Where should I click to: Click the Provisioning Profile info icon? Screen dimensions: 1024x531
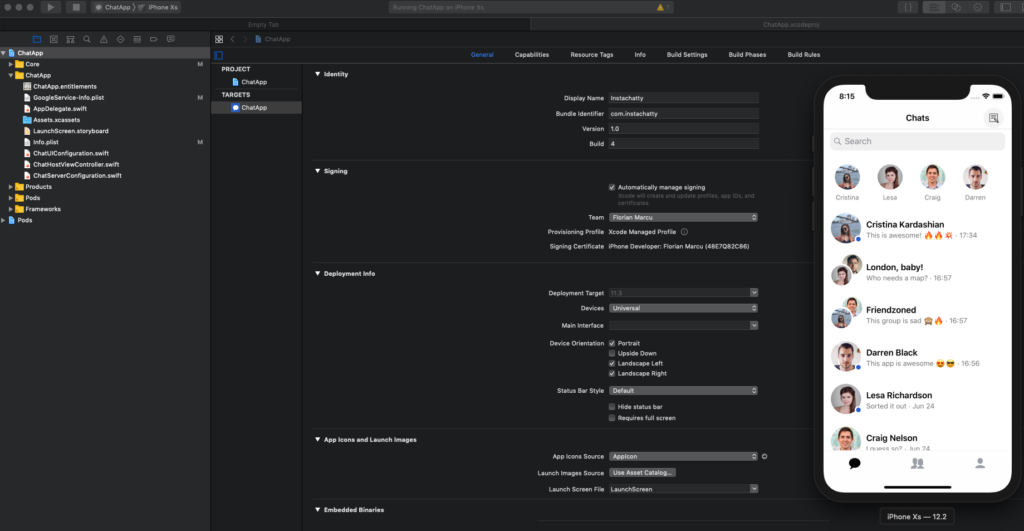point(684,231)
